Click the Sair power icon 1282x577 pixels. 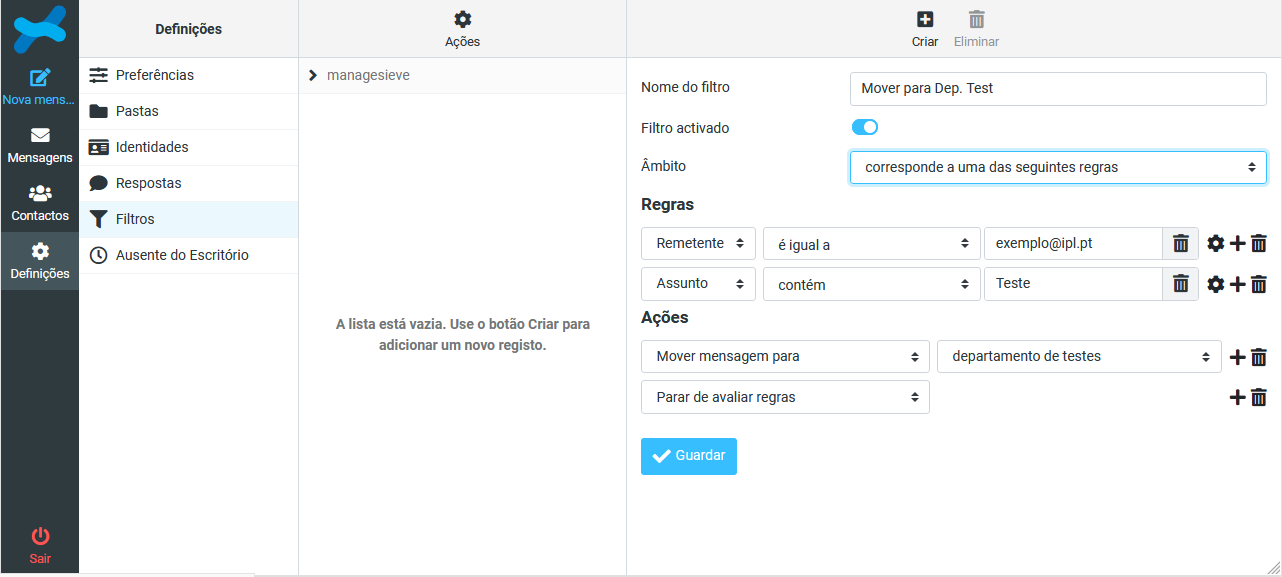pyautogui.click(x=40, y=537)
